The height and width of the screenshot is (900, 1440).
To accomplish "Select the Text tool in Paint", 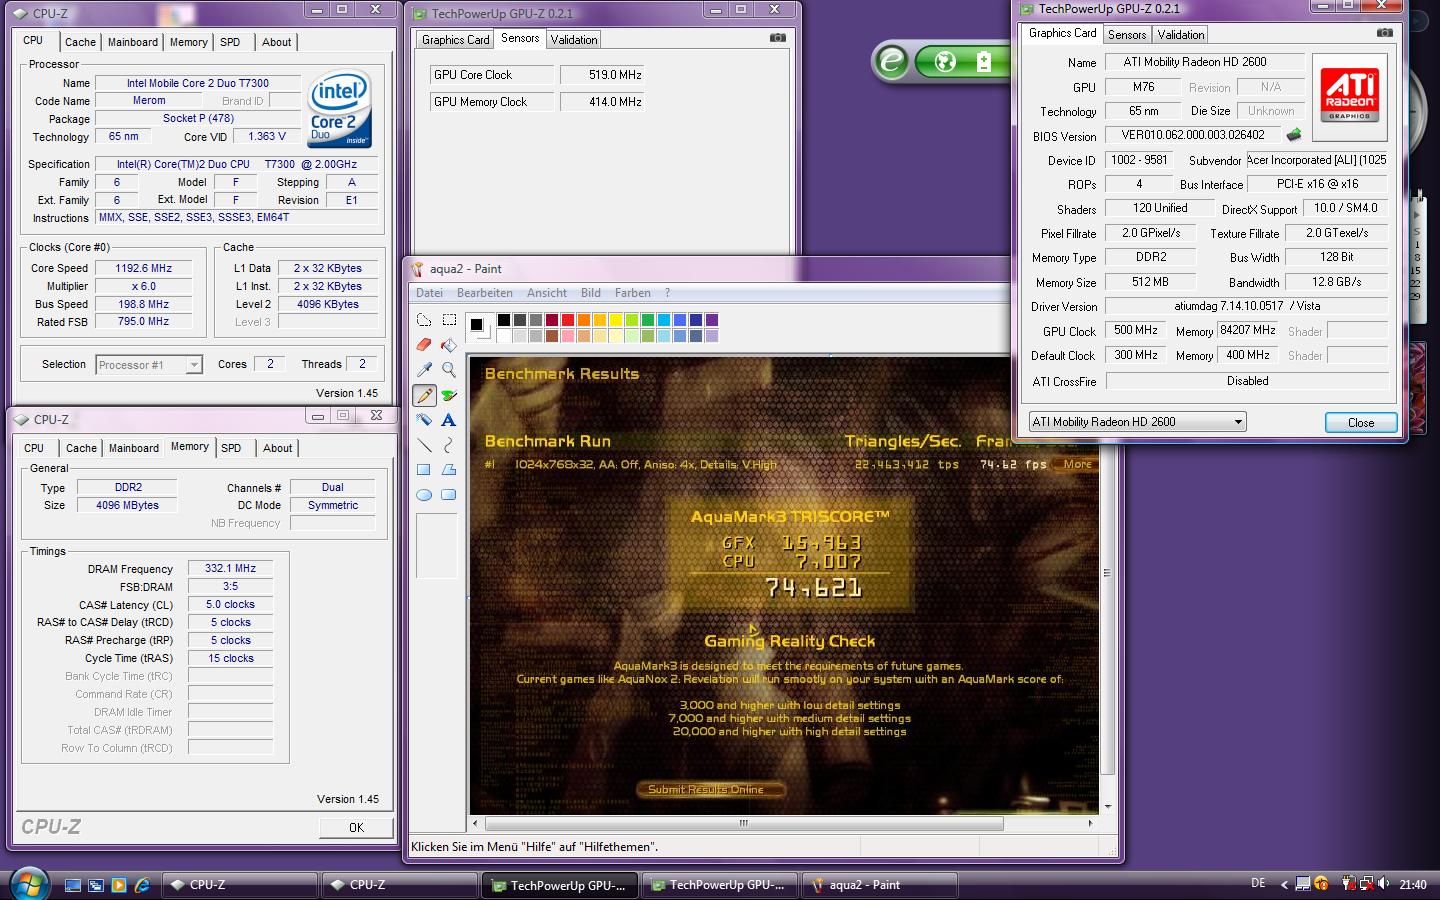I will (449, 420).
